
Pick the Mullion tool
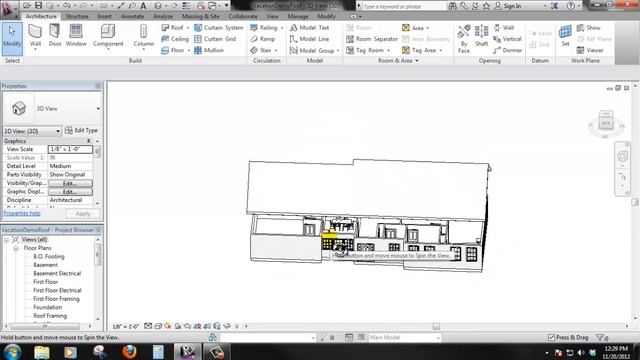pyautogui.click(x=209, y=50)
